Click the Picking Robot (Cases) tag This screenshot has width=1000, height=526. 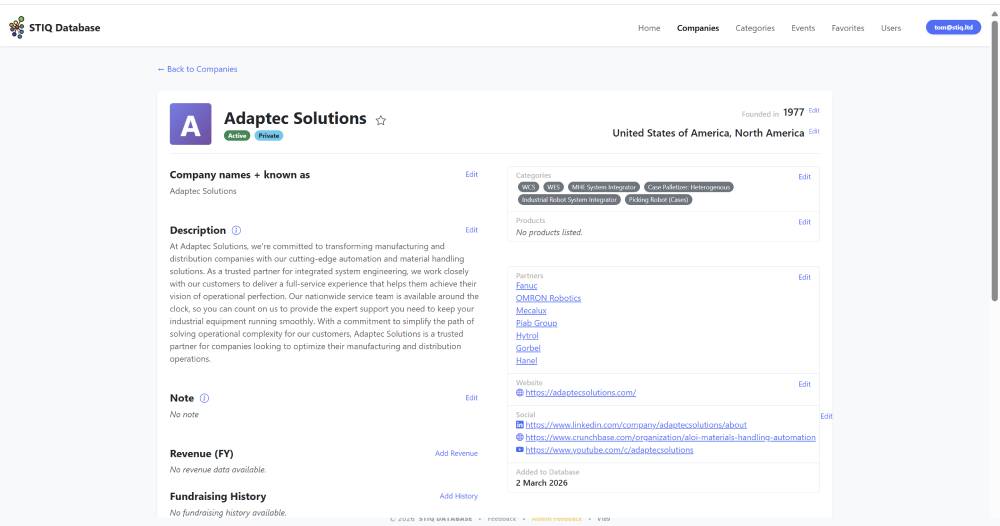tap(658, 200)
